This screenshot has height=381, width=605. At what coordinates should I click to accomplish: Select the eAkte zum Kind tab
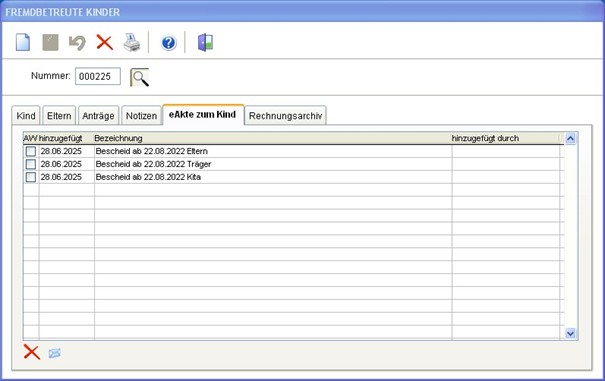pos(203,115)
